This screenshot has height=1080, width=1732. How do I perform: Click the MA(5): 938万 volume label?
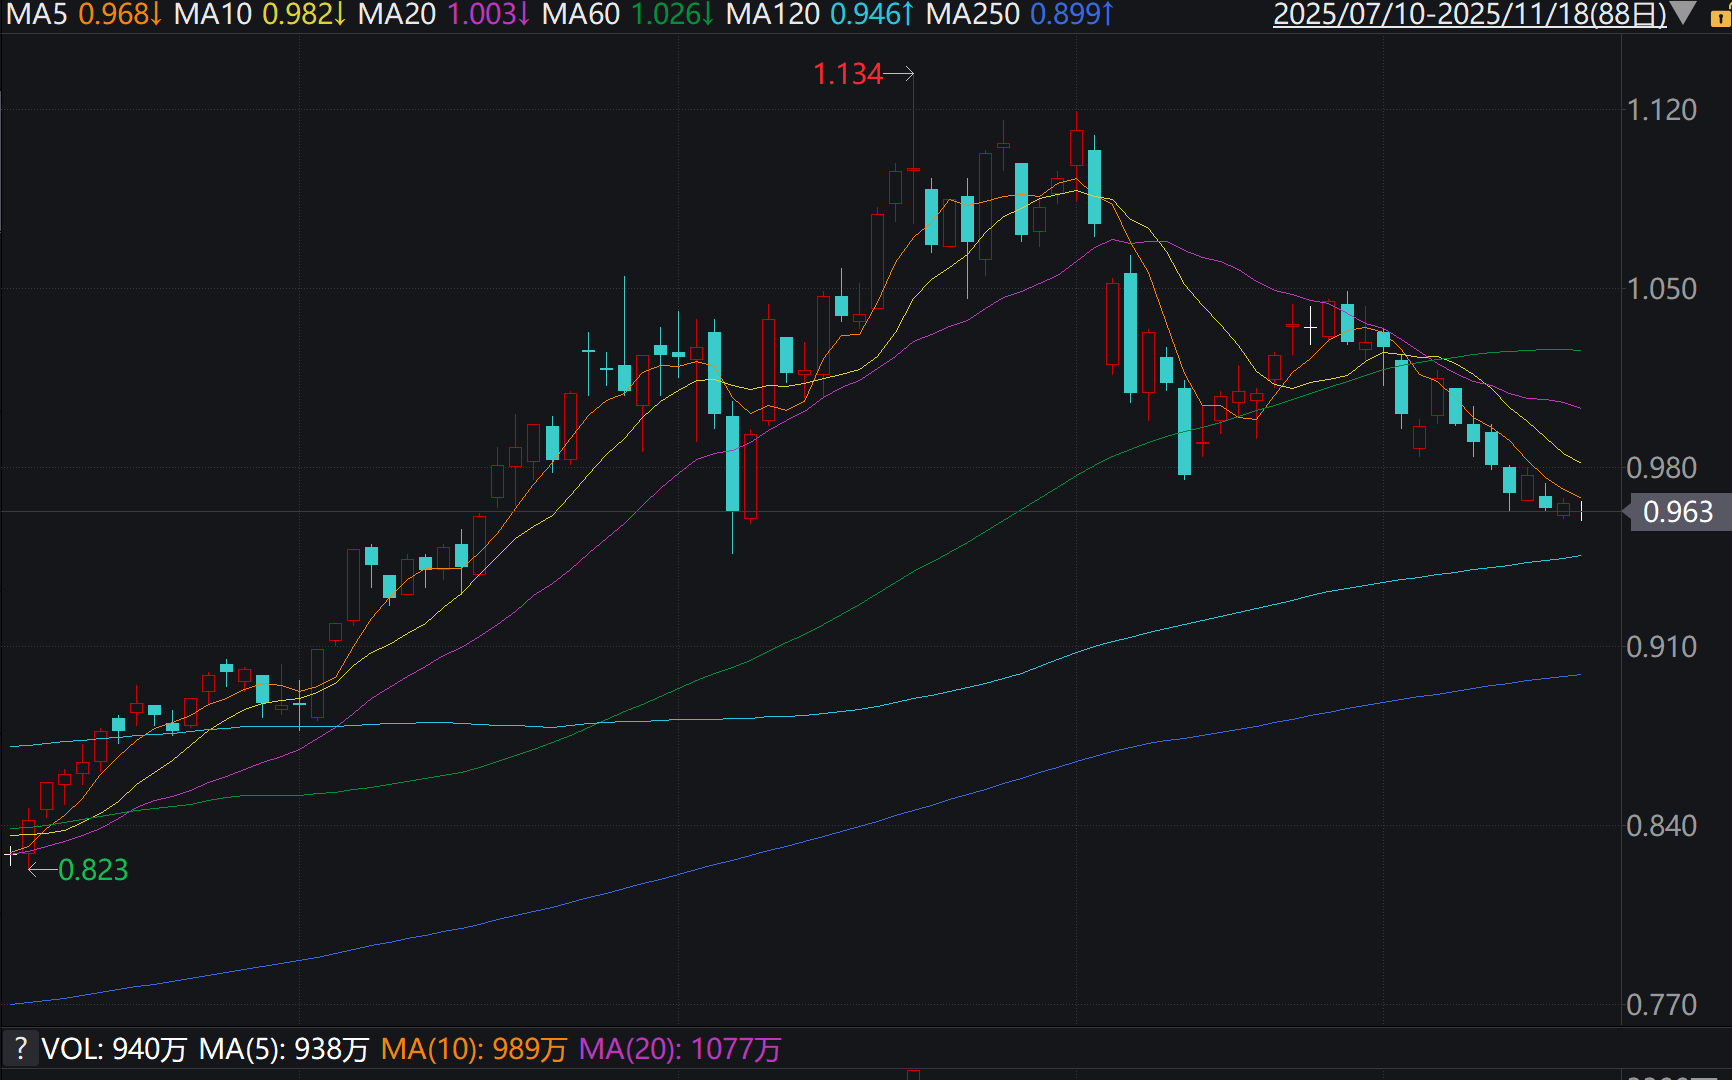284,1049
